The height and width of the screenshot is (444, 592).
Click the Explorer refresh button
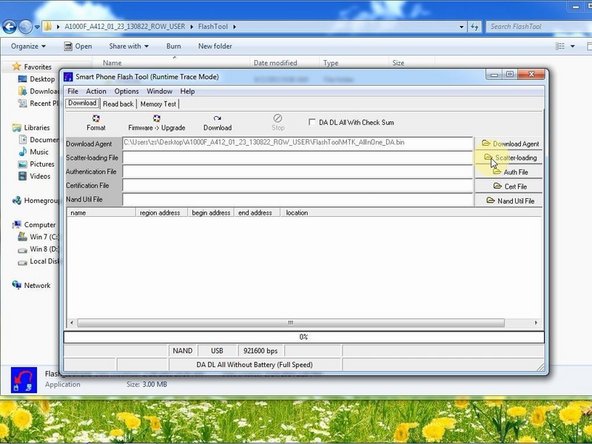tap(475, 27)
